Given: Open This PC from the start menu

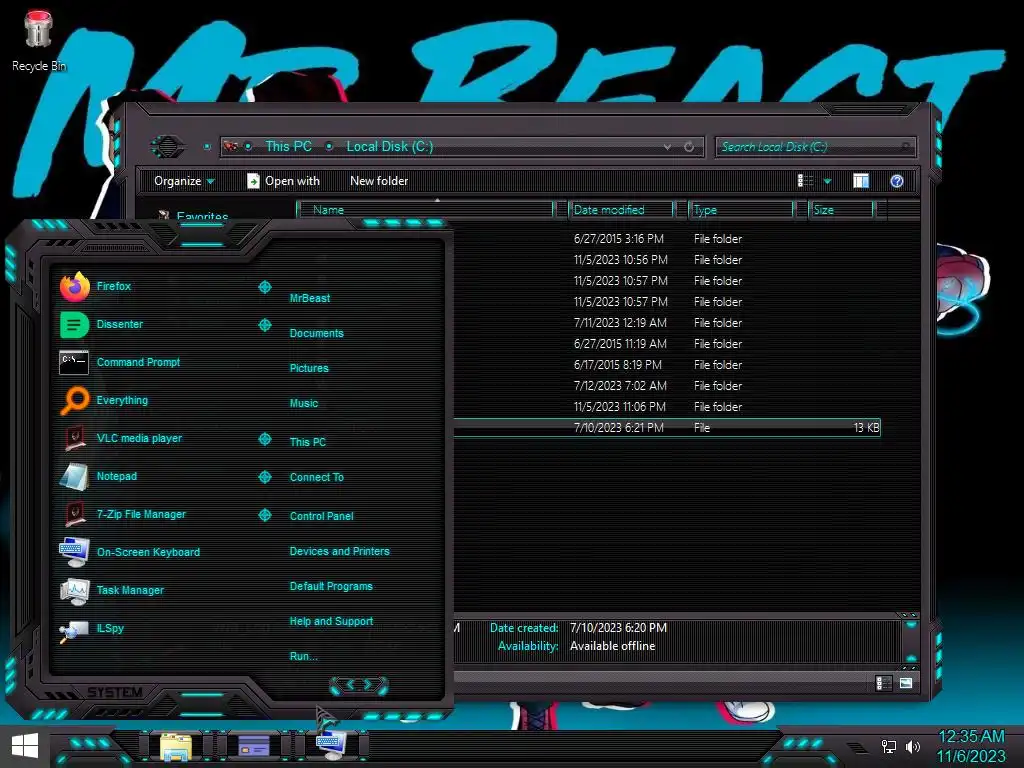Looking at the screenshot, I should (x=308, y=442).
